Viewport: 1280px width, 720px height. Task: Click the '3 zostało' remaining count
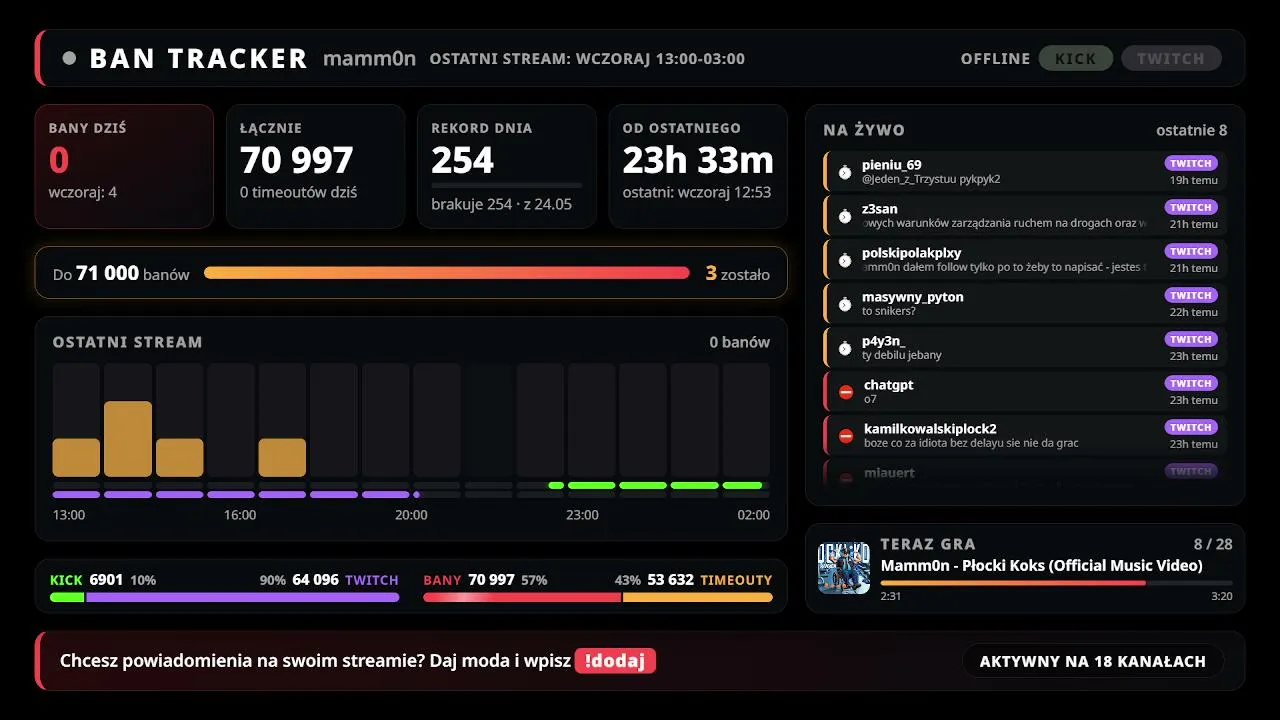coord(738,273)
